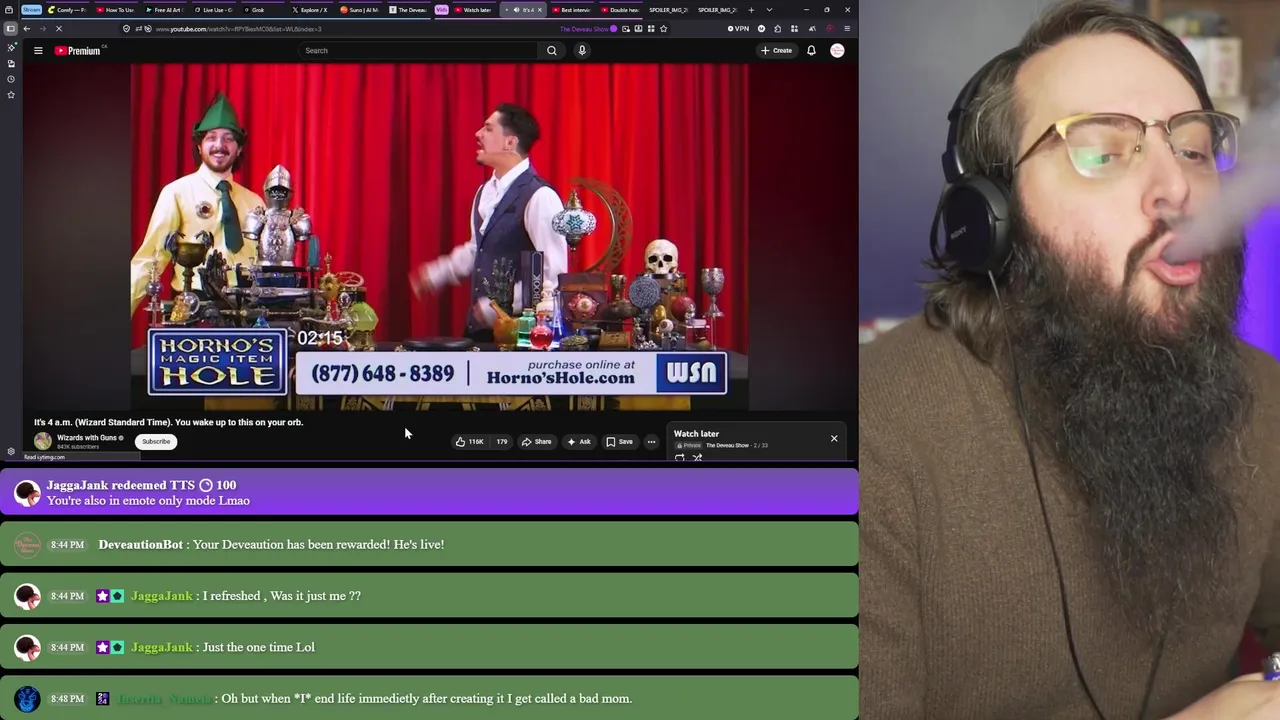Go forward in browser history

[x=42, y=28]
